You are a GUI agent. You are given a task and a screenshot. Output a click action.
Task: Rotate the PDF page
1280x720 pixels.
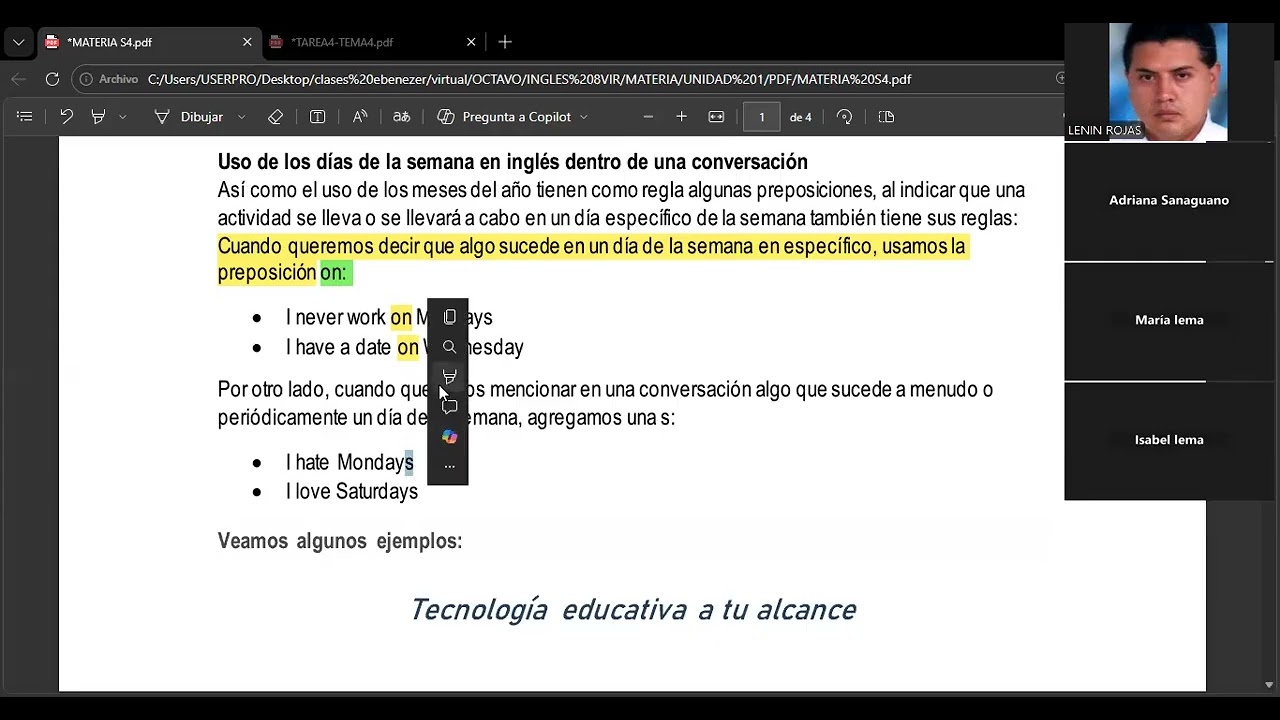point(844,117)
